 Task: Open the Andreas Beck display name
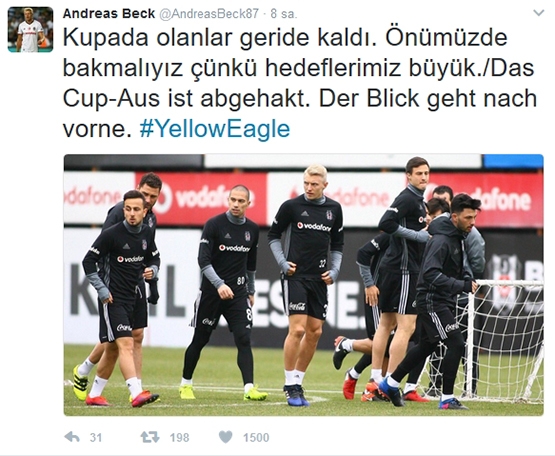(109, 13)
